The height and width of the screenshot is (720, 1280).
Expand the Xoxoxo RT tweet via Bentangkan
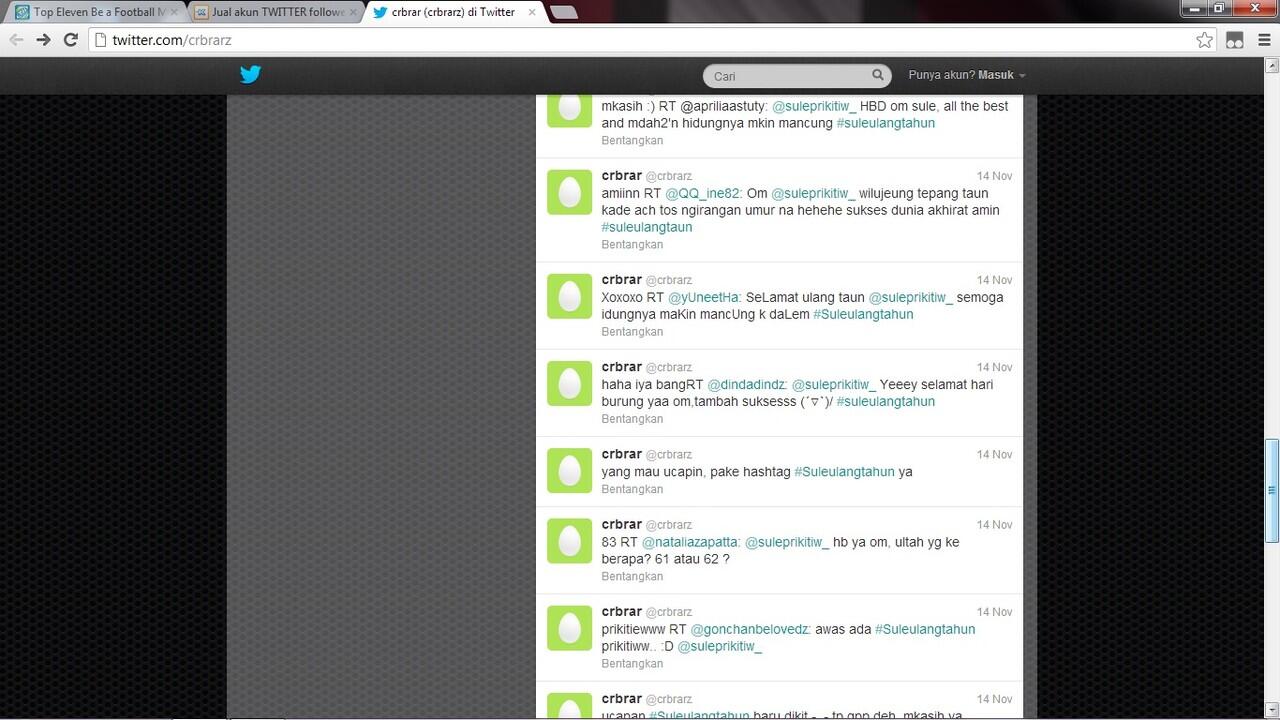tap(632, 332)
